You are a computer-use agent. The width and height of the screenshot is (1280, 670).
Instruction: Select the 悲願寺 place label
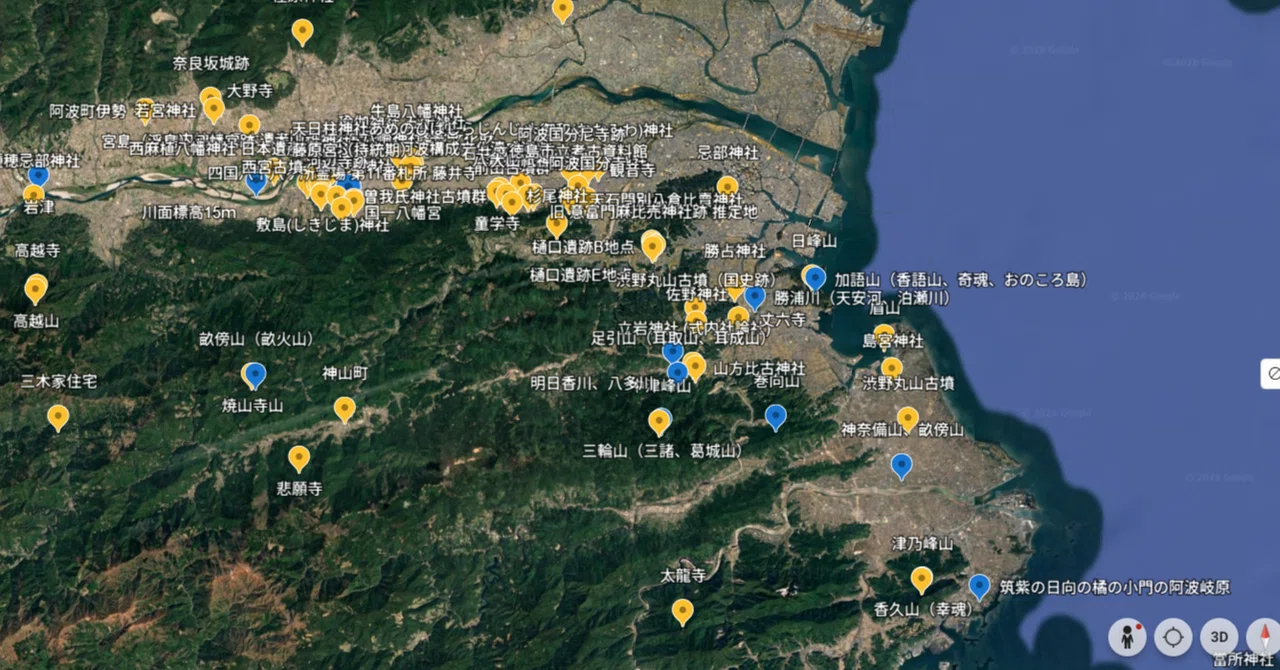(299, 489)
